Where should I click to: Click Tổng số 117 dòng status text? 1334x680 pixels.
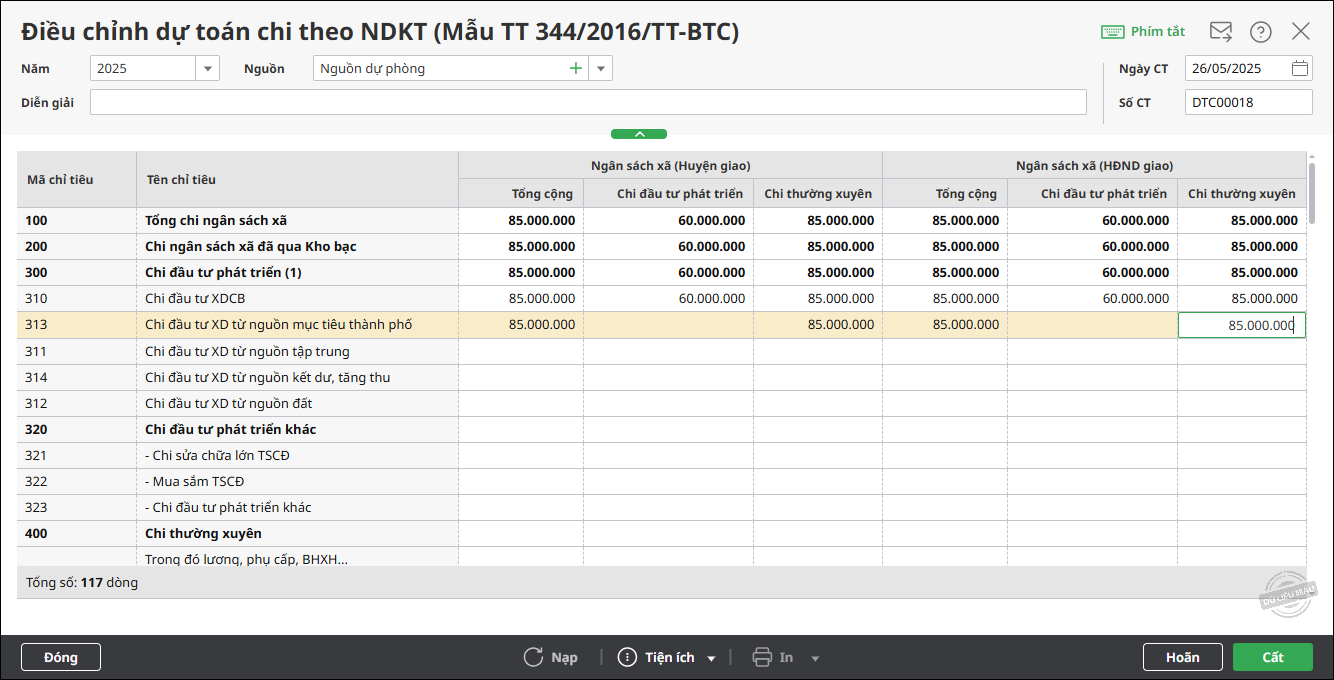82,582
